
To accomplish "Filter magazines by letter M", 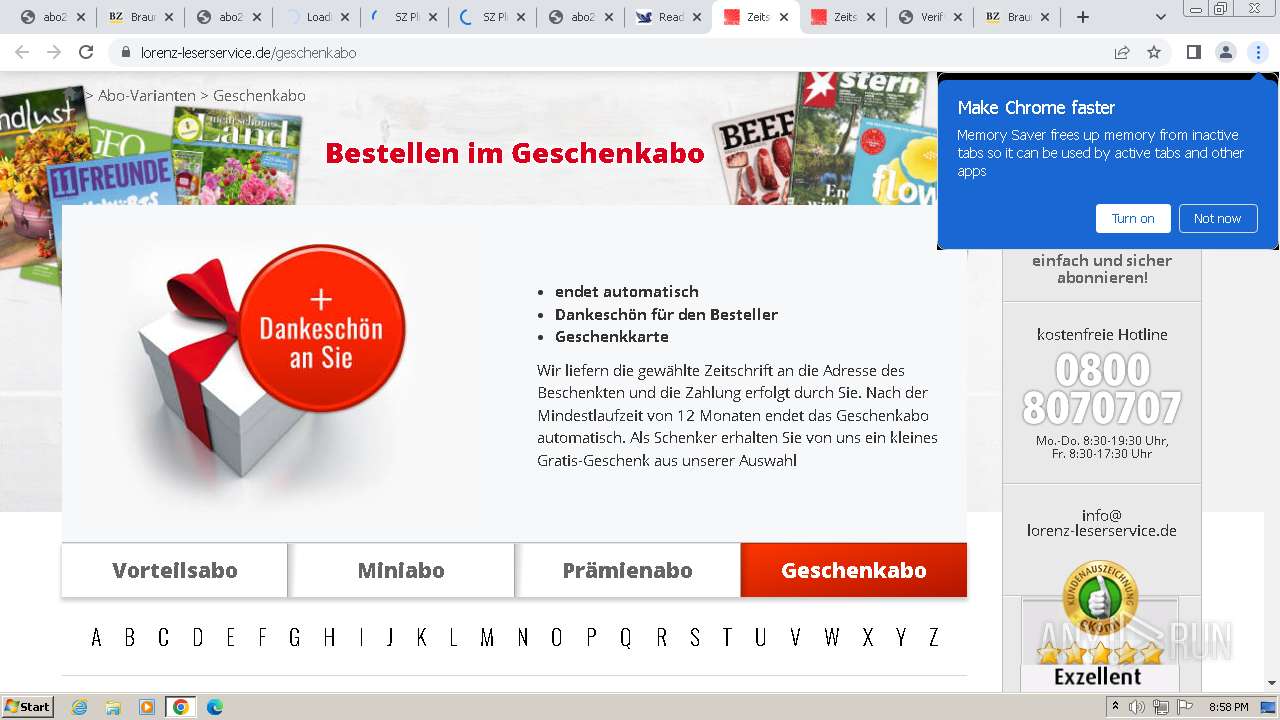I will point(487,637).
